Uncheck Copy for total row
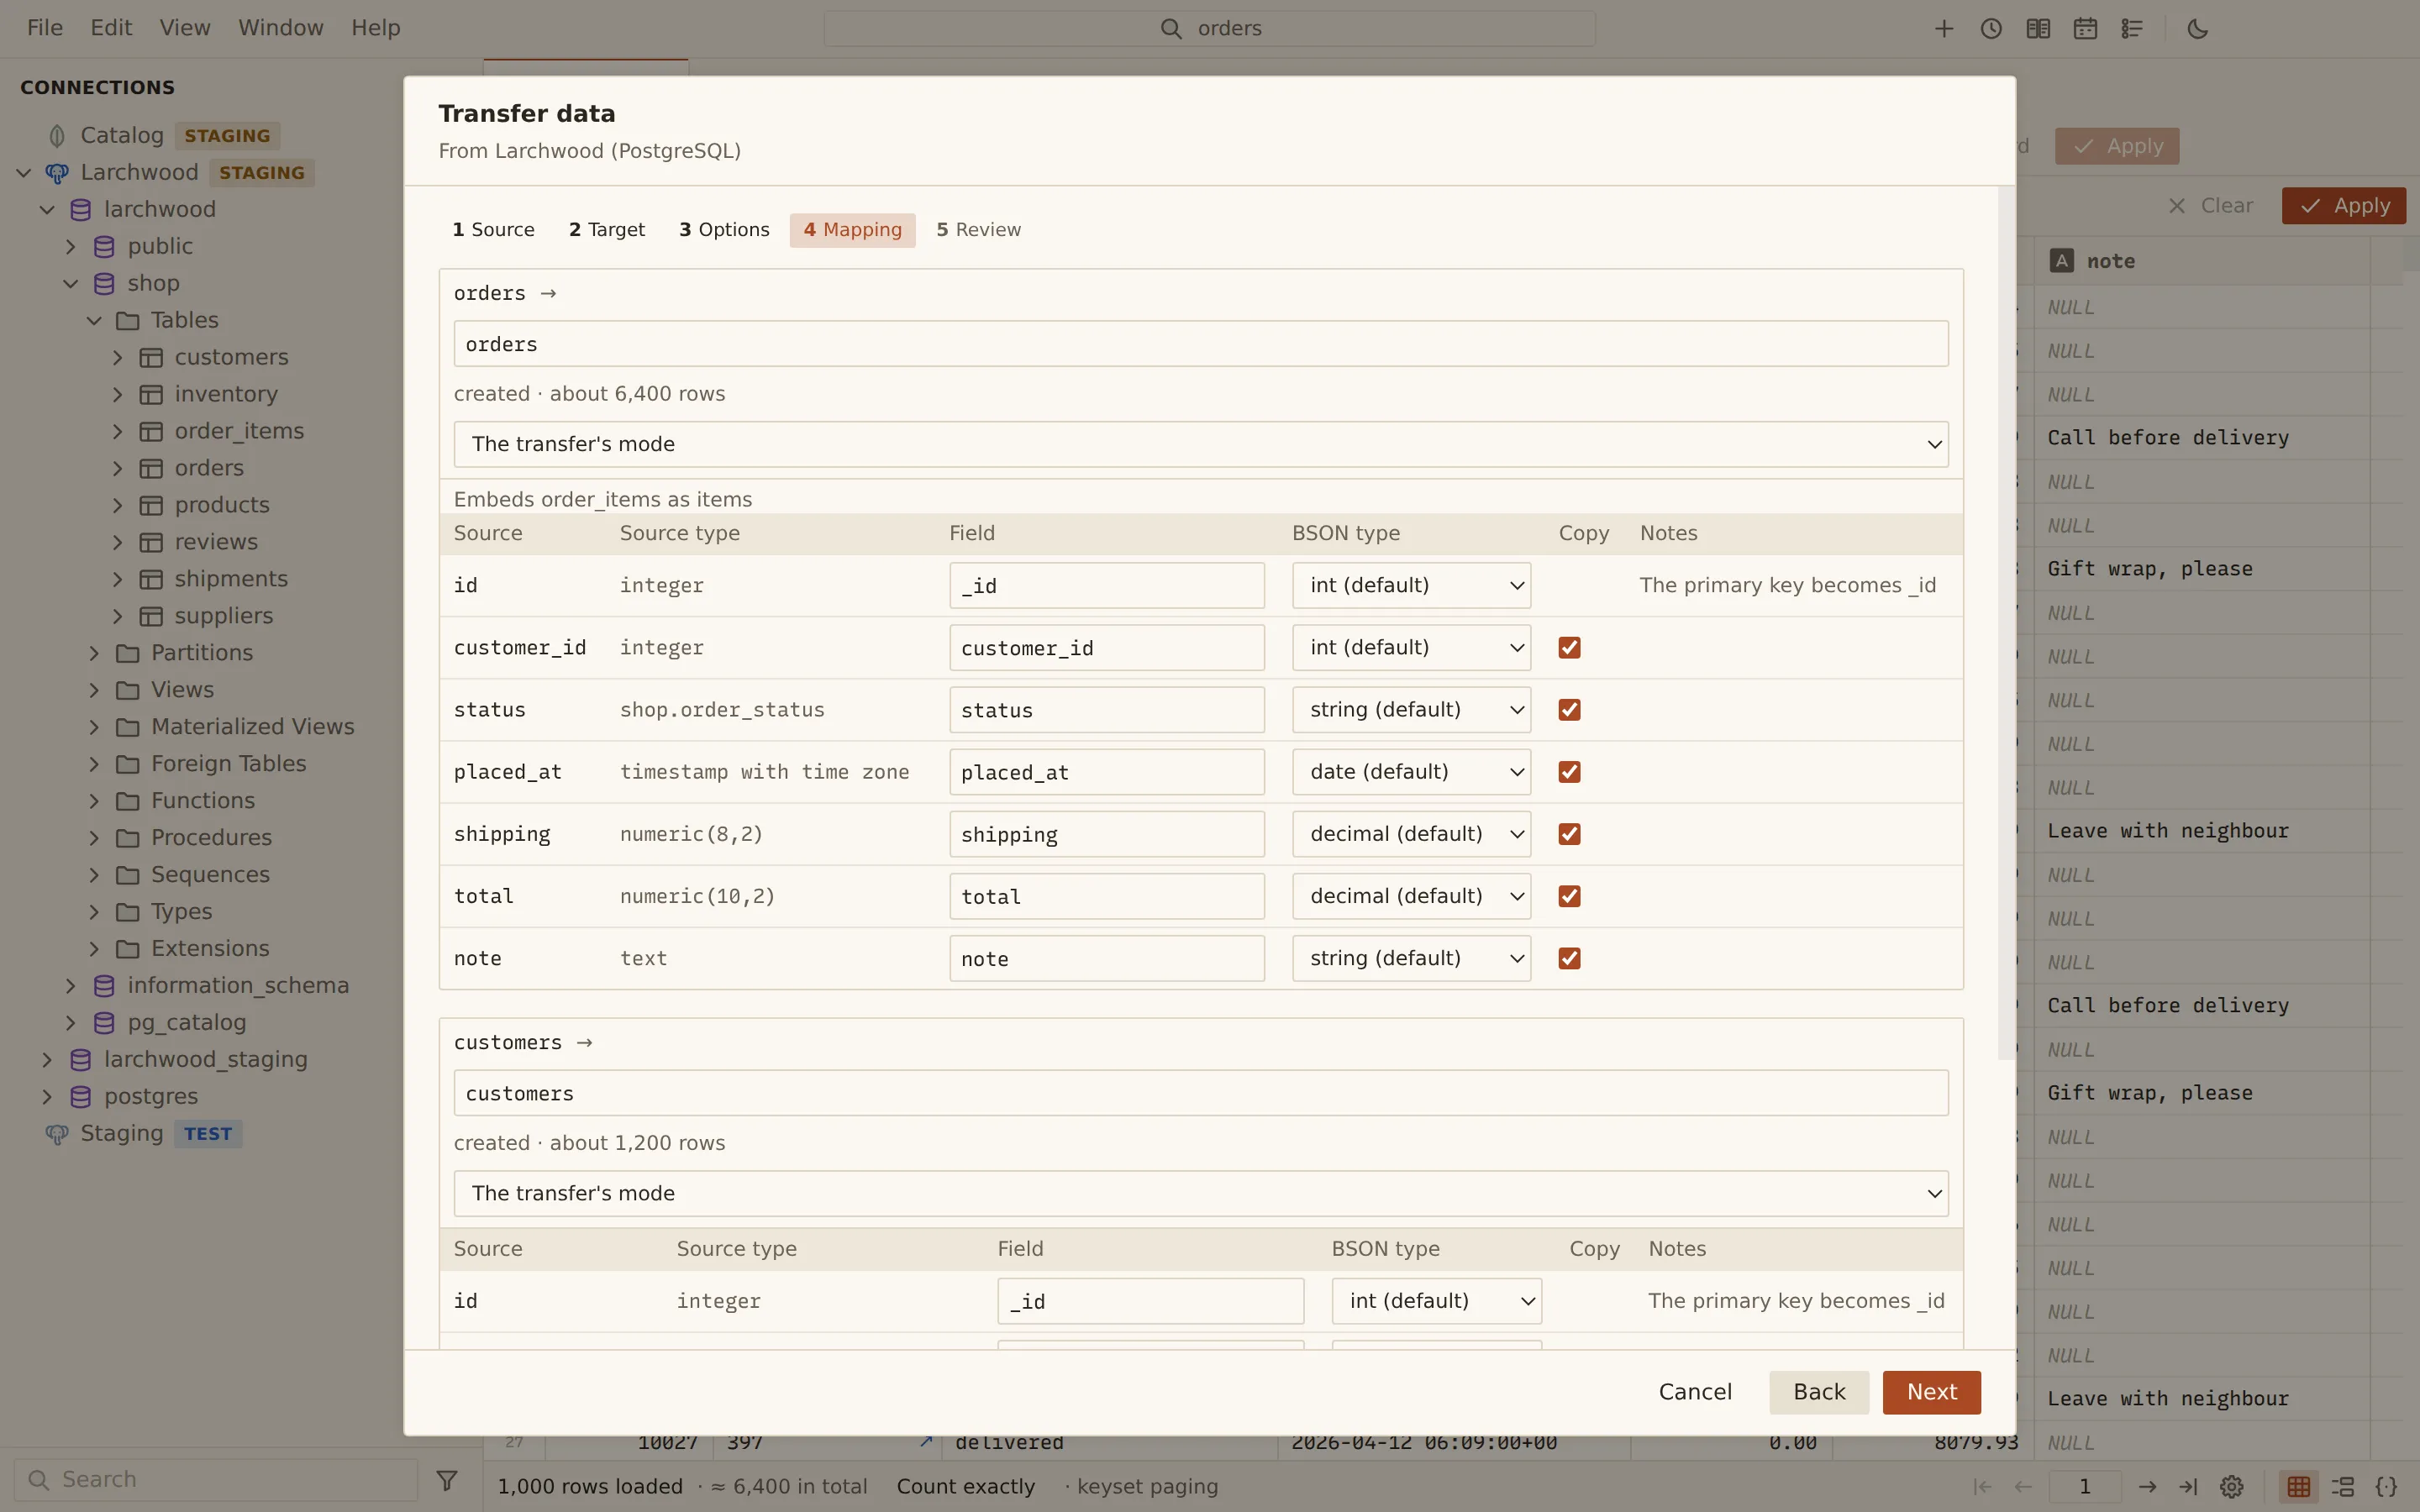The height and width of the screenshot is (1512, 2420). [1569, 896]
